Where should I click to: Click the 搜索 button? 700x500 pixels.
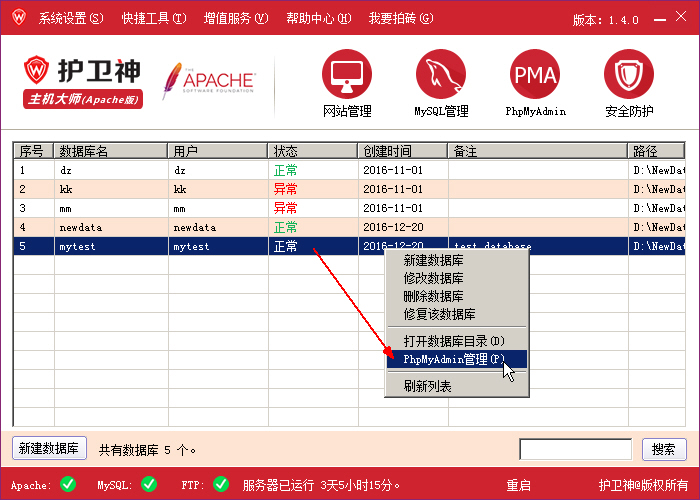pos(664,449)
